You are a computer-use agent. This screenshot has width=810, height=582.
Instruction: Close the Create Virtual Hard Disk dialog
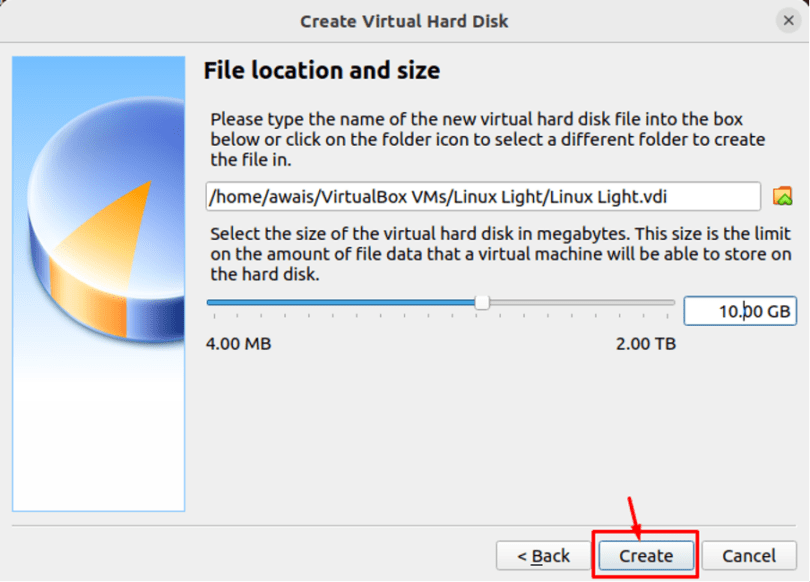789,21
